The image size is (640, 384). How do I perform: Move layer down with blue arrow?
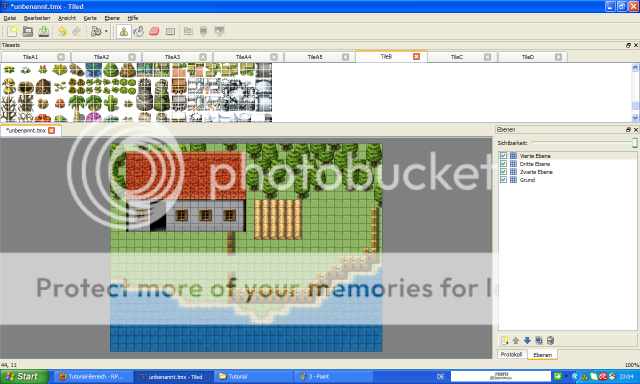tap(527, 340)
